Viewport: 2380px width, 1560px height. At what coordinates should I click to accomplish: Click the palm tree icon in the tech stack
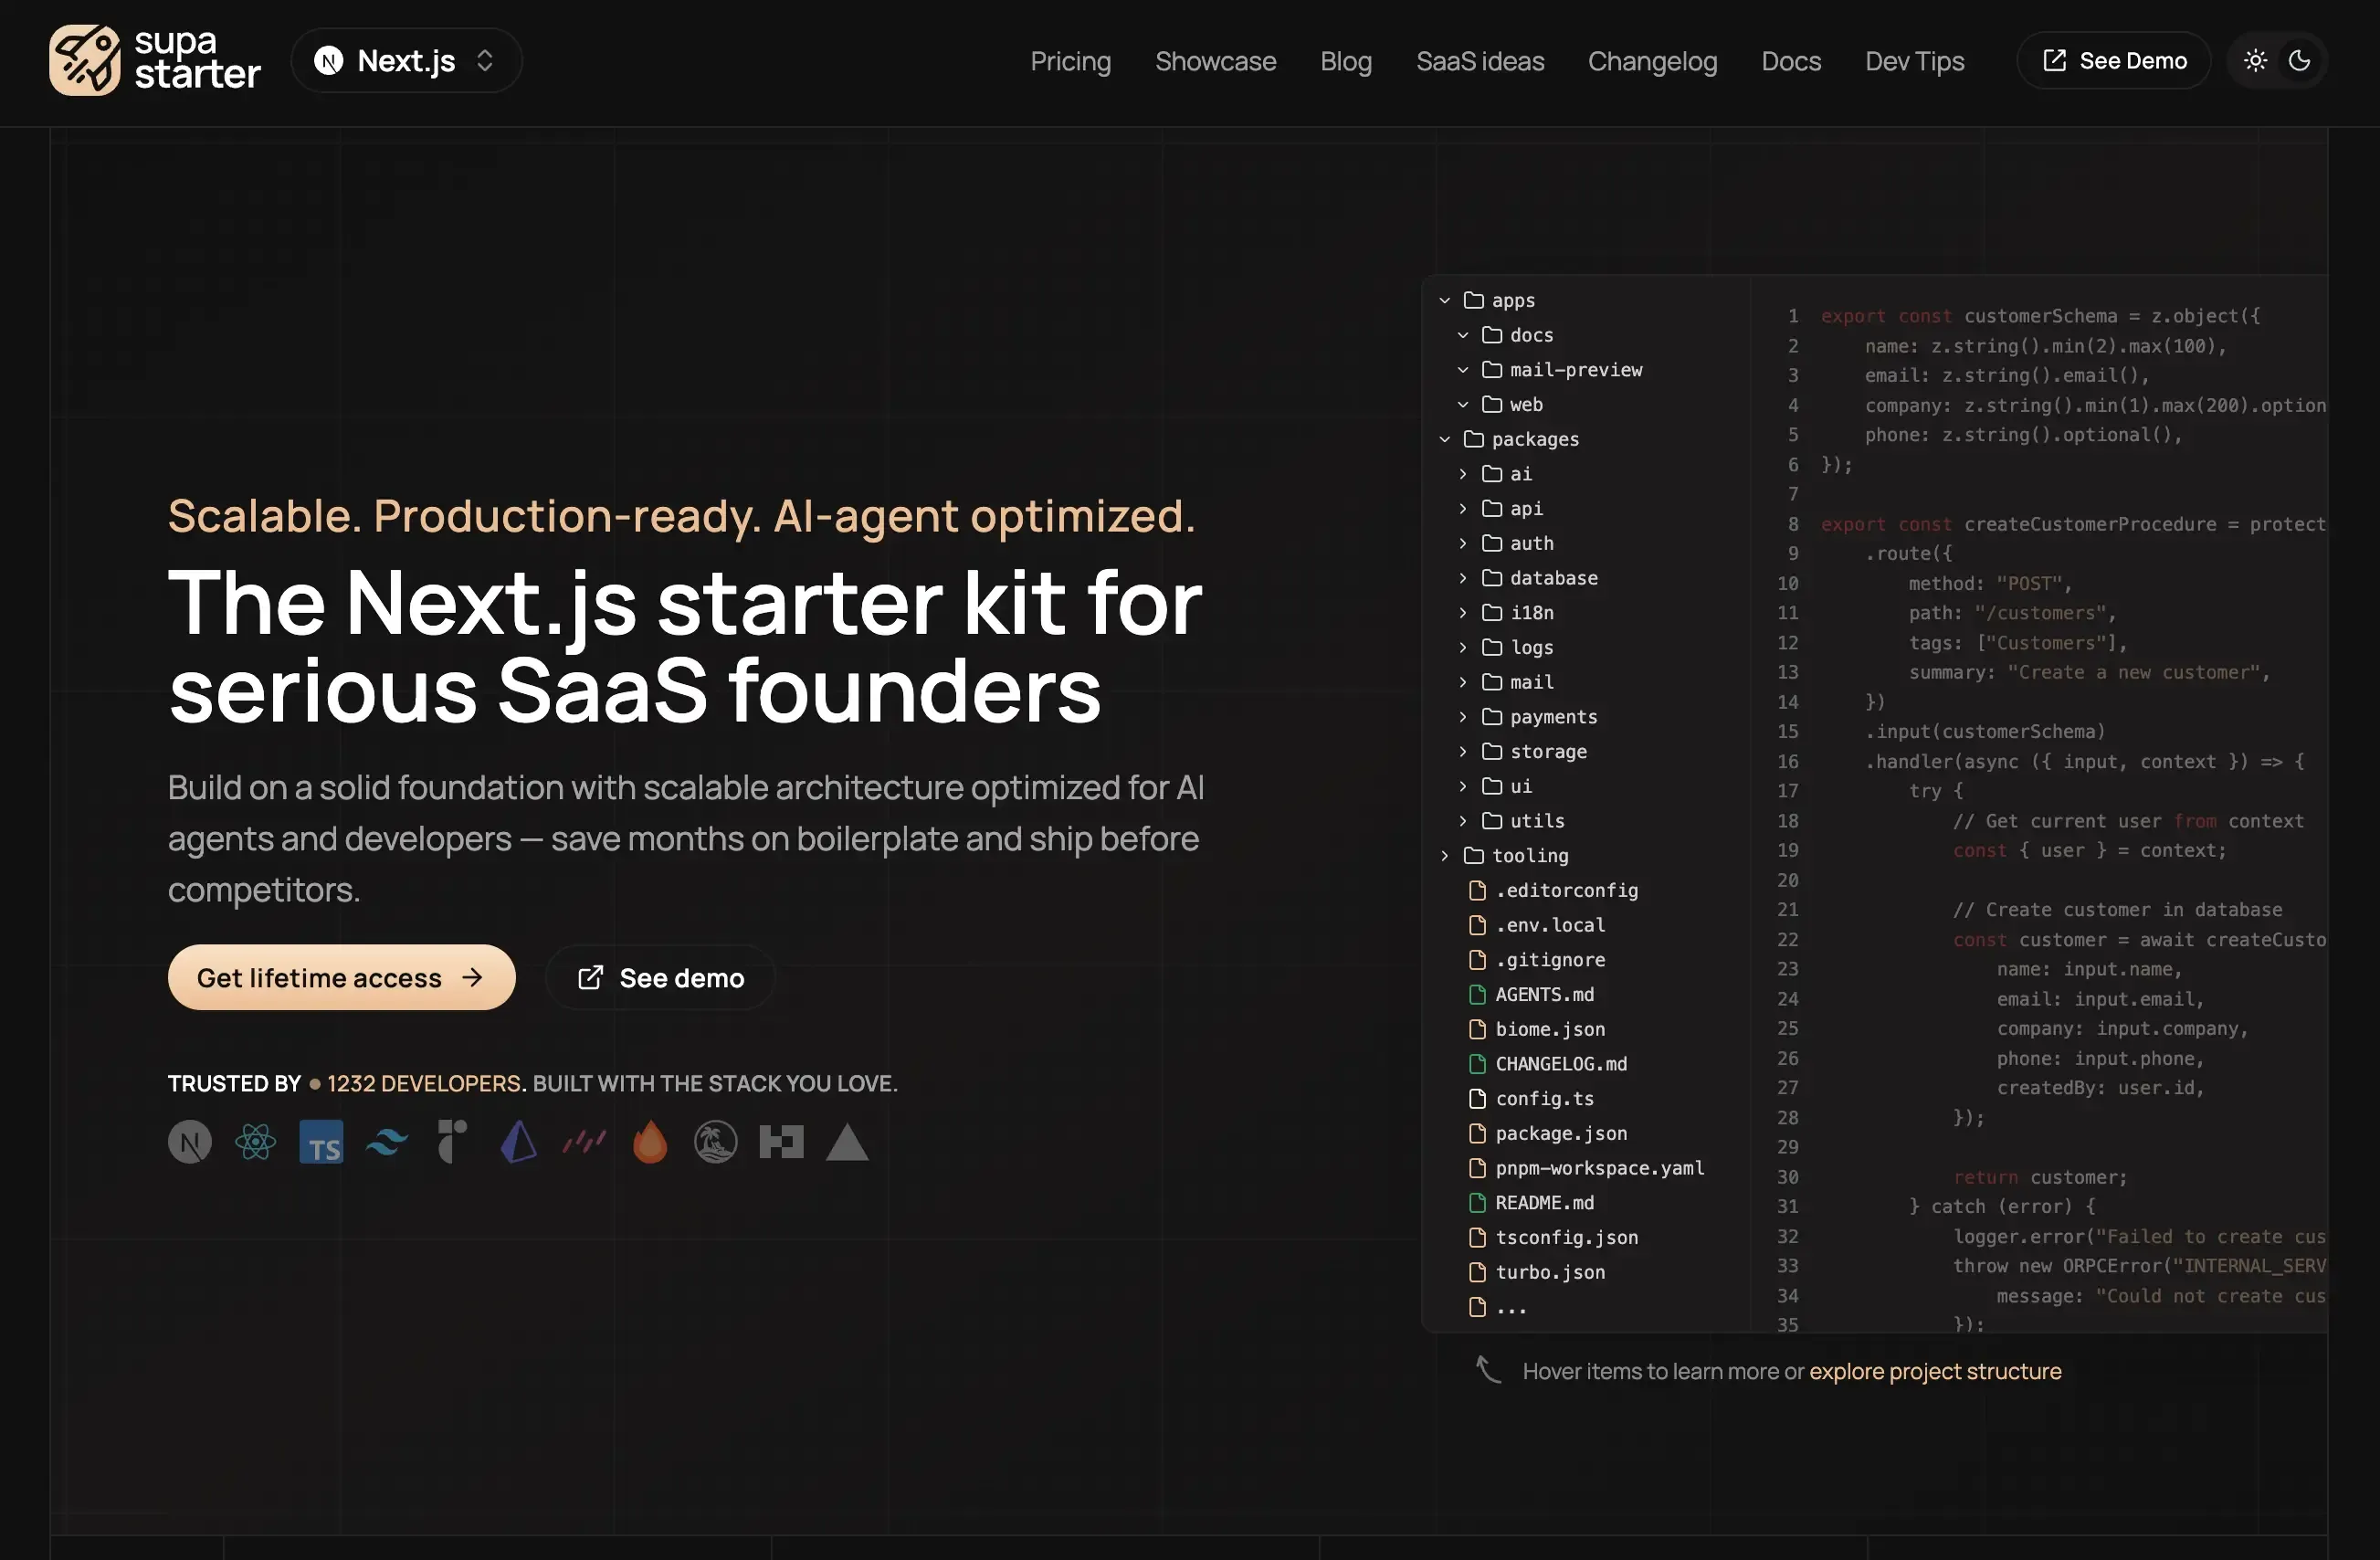click(x=714, y=1142)
